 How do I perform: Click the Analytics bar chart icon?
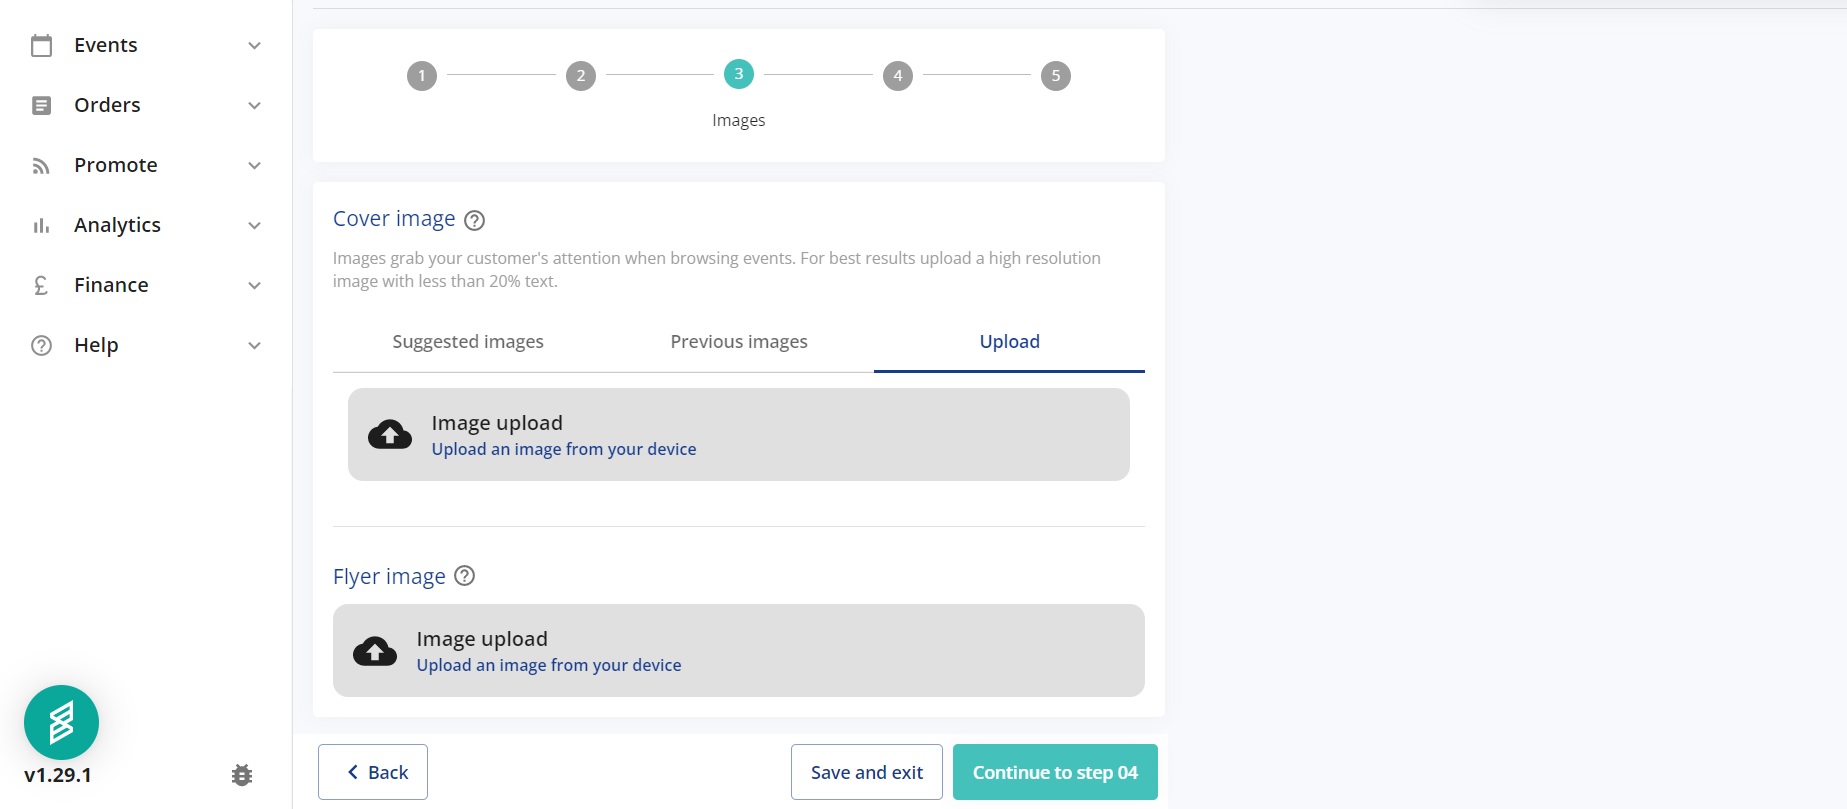[41, 225]
